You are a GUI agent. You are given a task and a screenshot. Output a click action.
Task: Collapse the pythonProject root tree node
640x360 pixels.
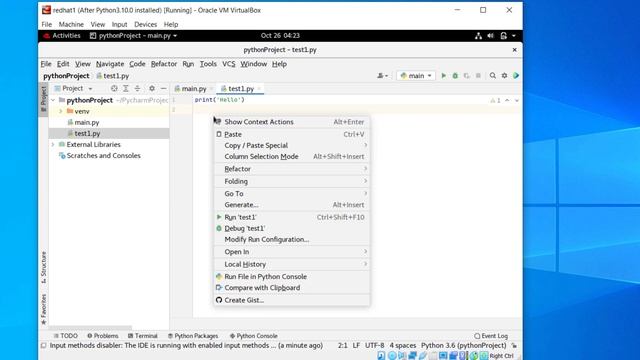coord(53,100)
